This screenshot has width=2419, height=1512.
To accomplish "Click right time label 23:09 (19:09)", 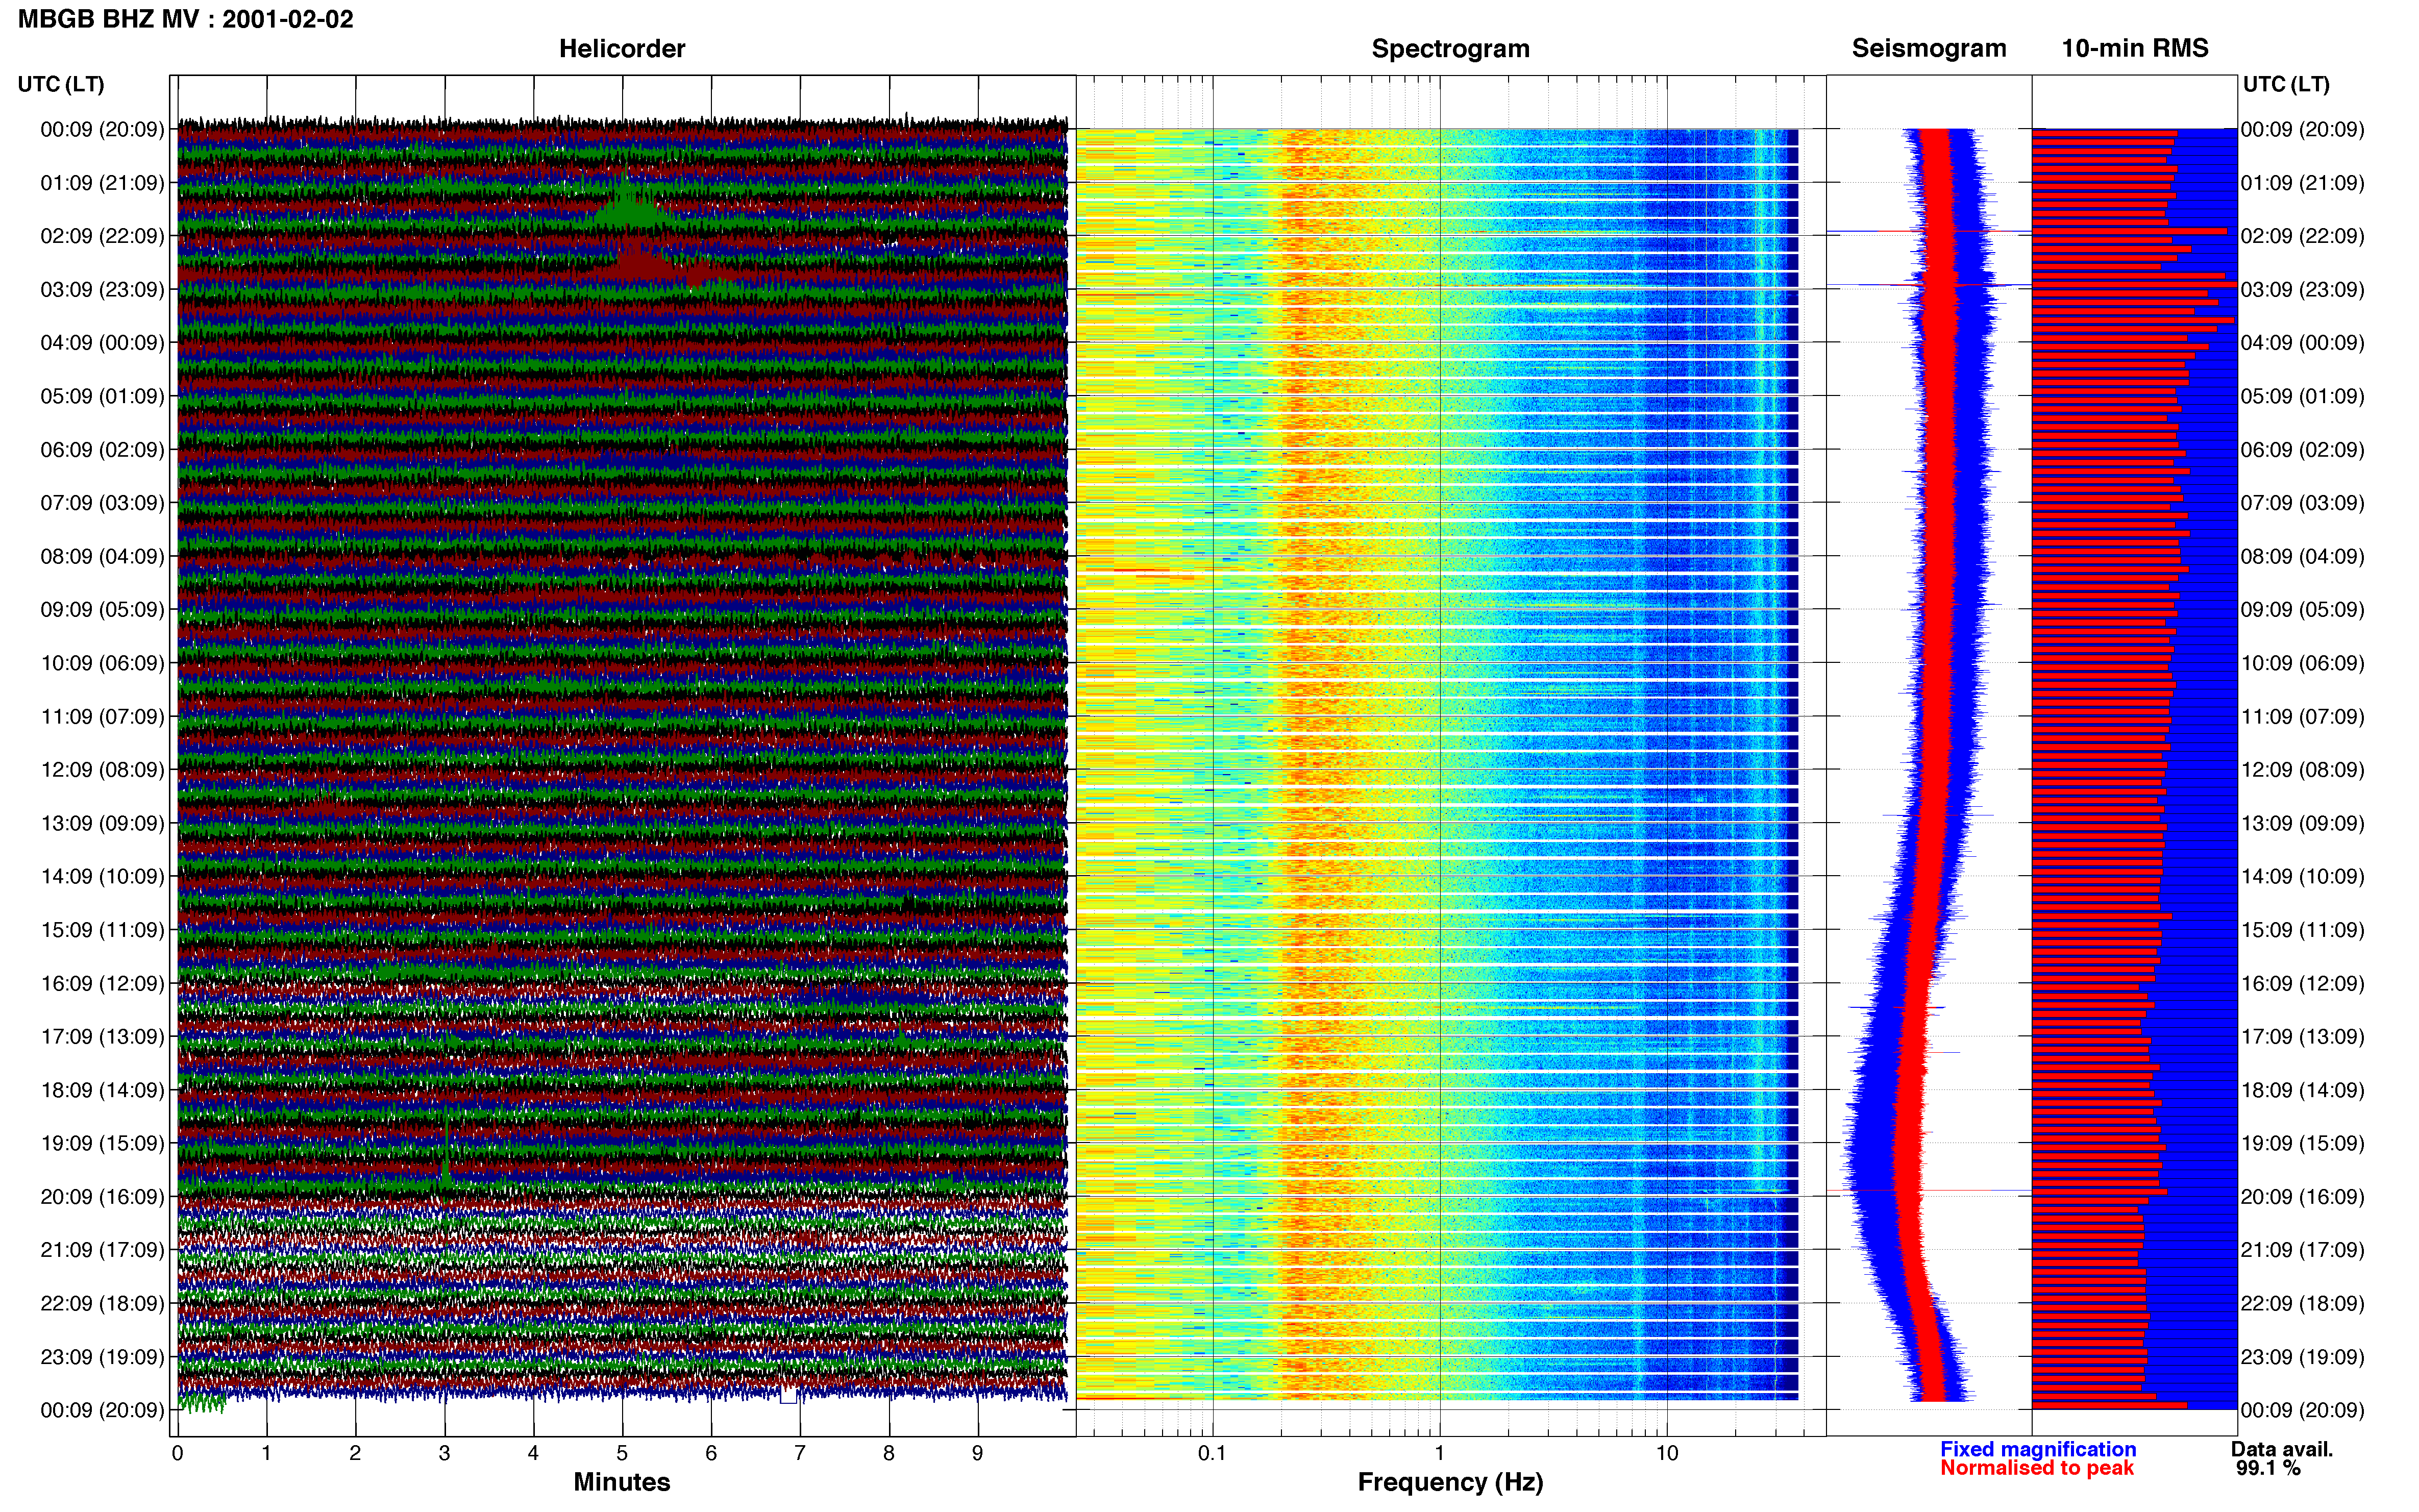I will pyautogui.click(x=2302, y=1357).
